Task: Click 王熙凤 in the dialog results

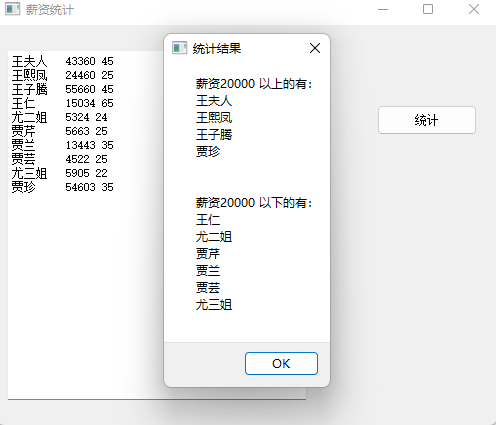Action: pos(214,118)
